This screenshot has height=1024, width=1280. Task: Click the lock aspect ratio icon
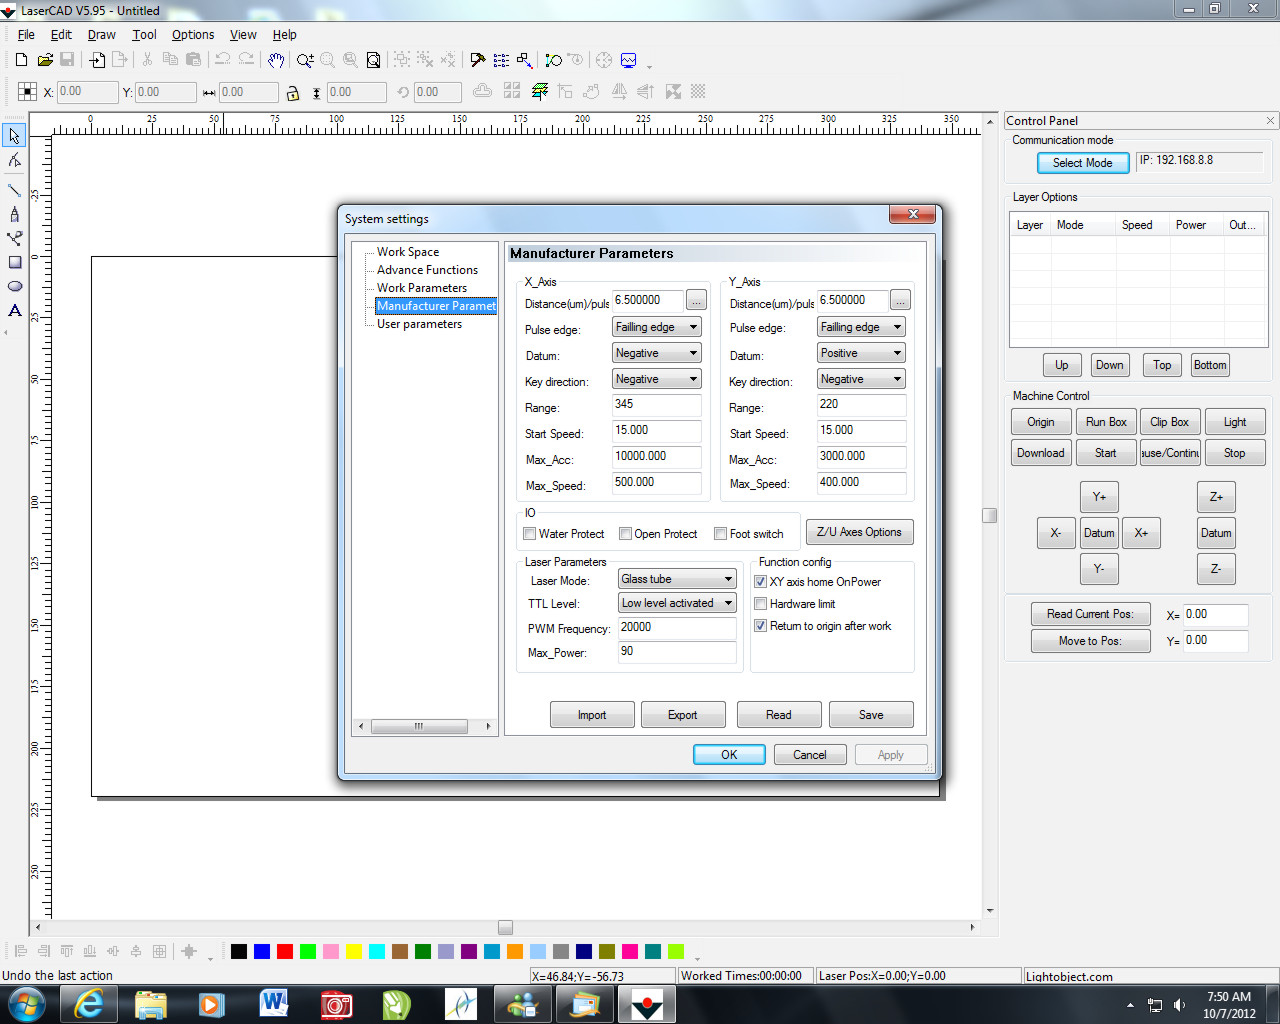click(x=293, y=93)
